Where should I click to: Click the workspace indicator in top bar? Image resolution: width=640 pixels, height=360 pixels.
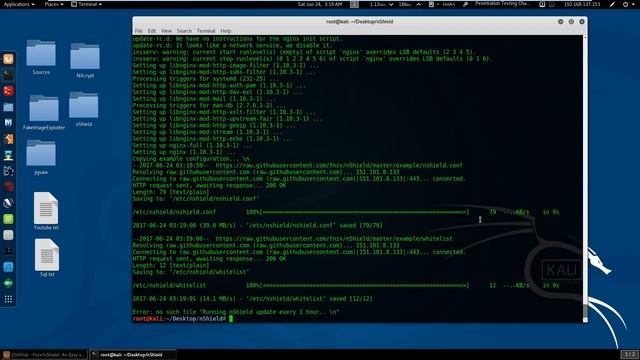pyautogui.click(x=354, y=4)
